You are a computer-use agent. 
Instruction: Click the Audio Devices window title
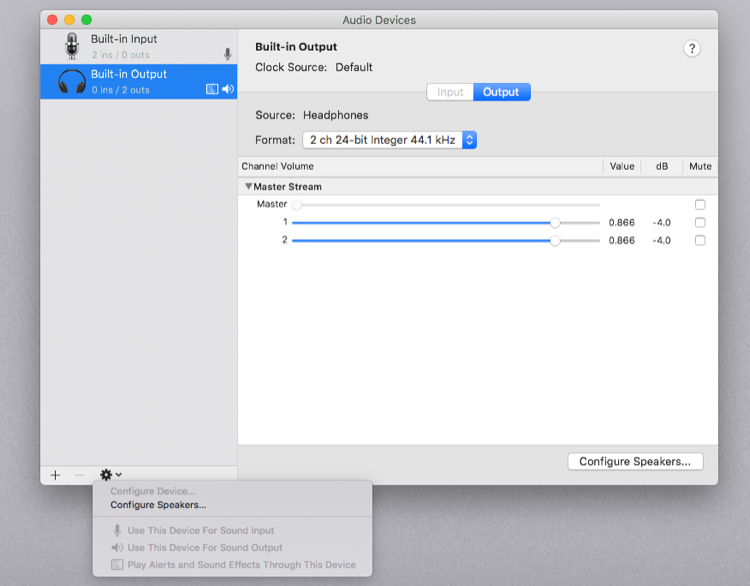click(379, 20)
